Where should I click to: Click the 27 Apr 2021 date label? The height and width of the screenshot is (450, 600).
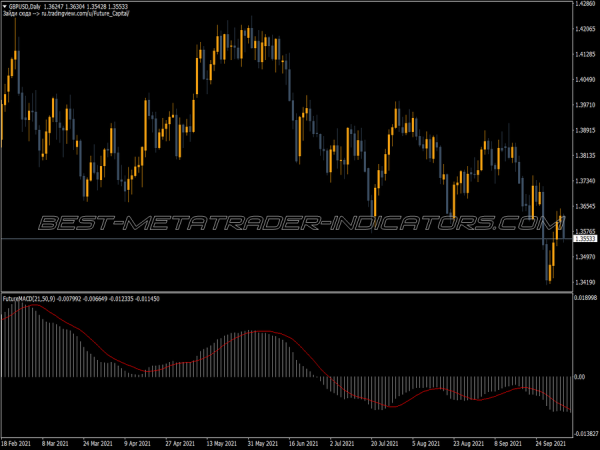[x=180, y=444]
